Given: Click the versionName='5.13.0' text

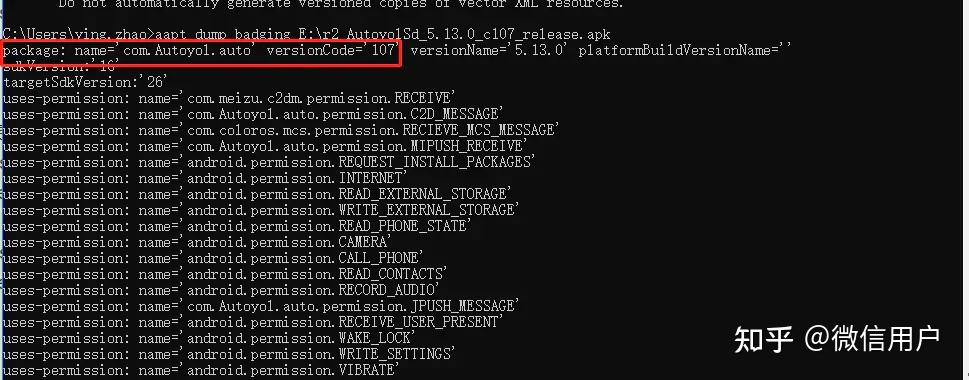Looking at the screenshot, I should pos(489,51).
